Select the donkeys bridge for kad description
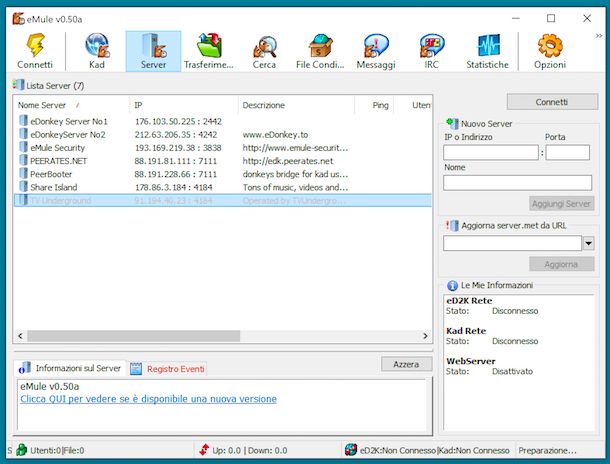The width and height of the screenshot is (610, 464). point(295,174)
